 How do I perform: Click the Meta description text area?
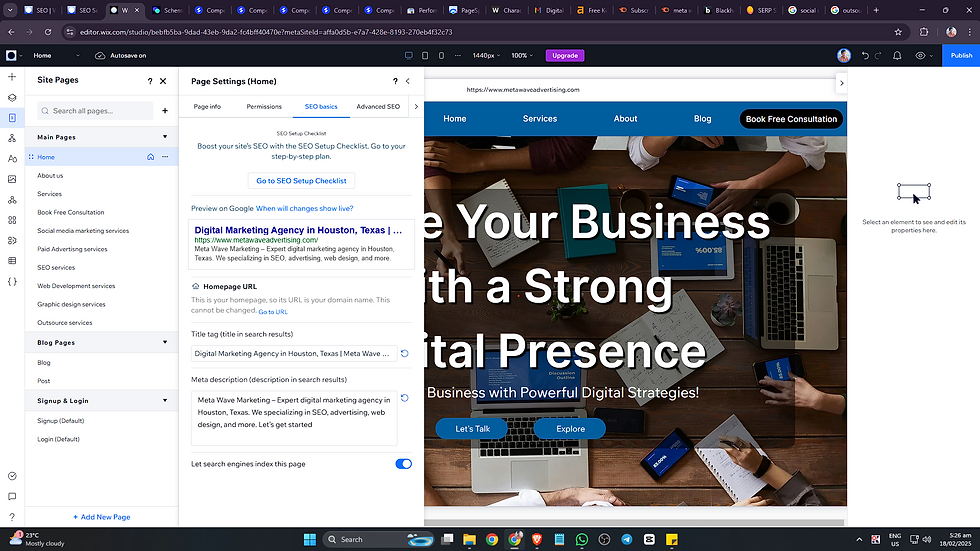[294, 418]
